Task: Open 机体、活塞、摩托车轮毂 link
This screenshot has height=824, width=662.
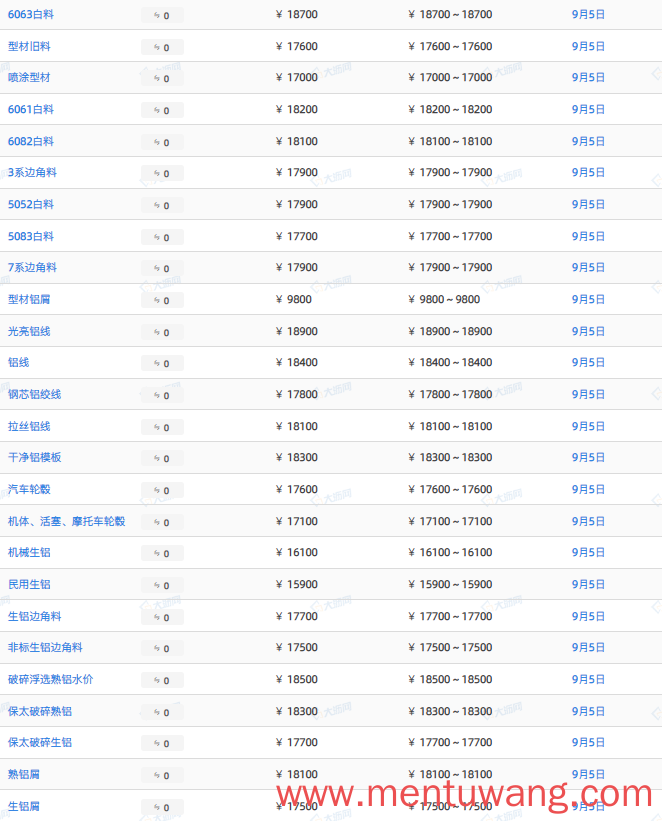Action: 66,521
